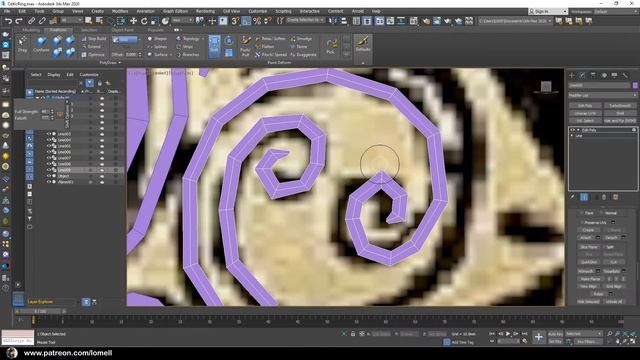Expand the PolyDraw panel arrow
640x360 pixels.
120,63
